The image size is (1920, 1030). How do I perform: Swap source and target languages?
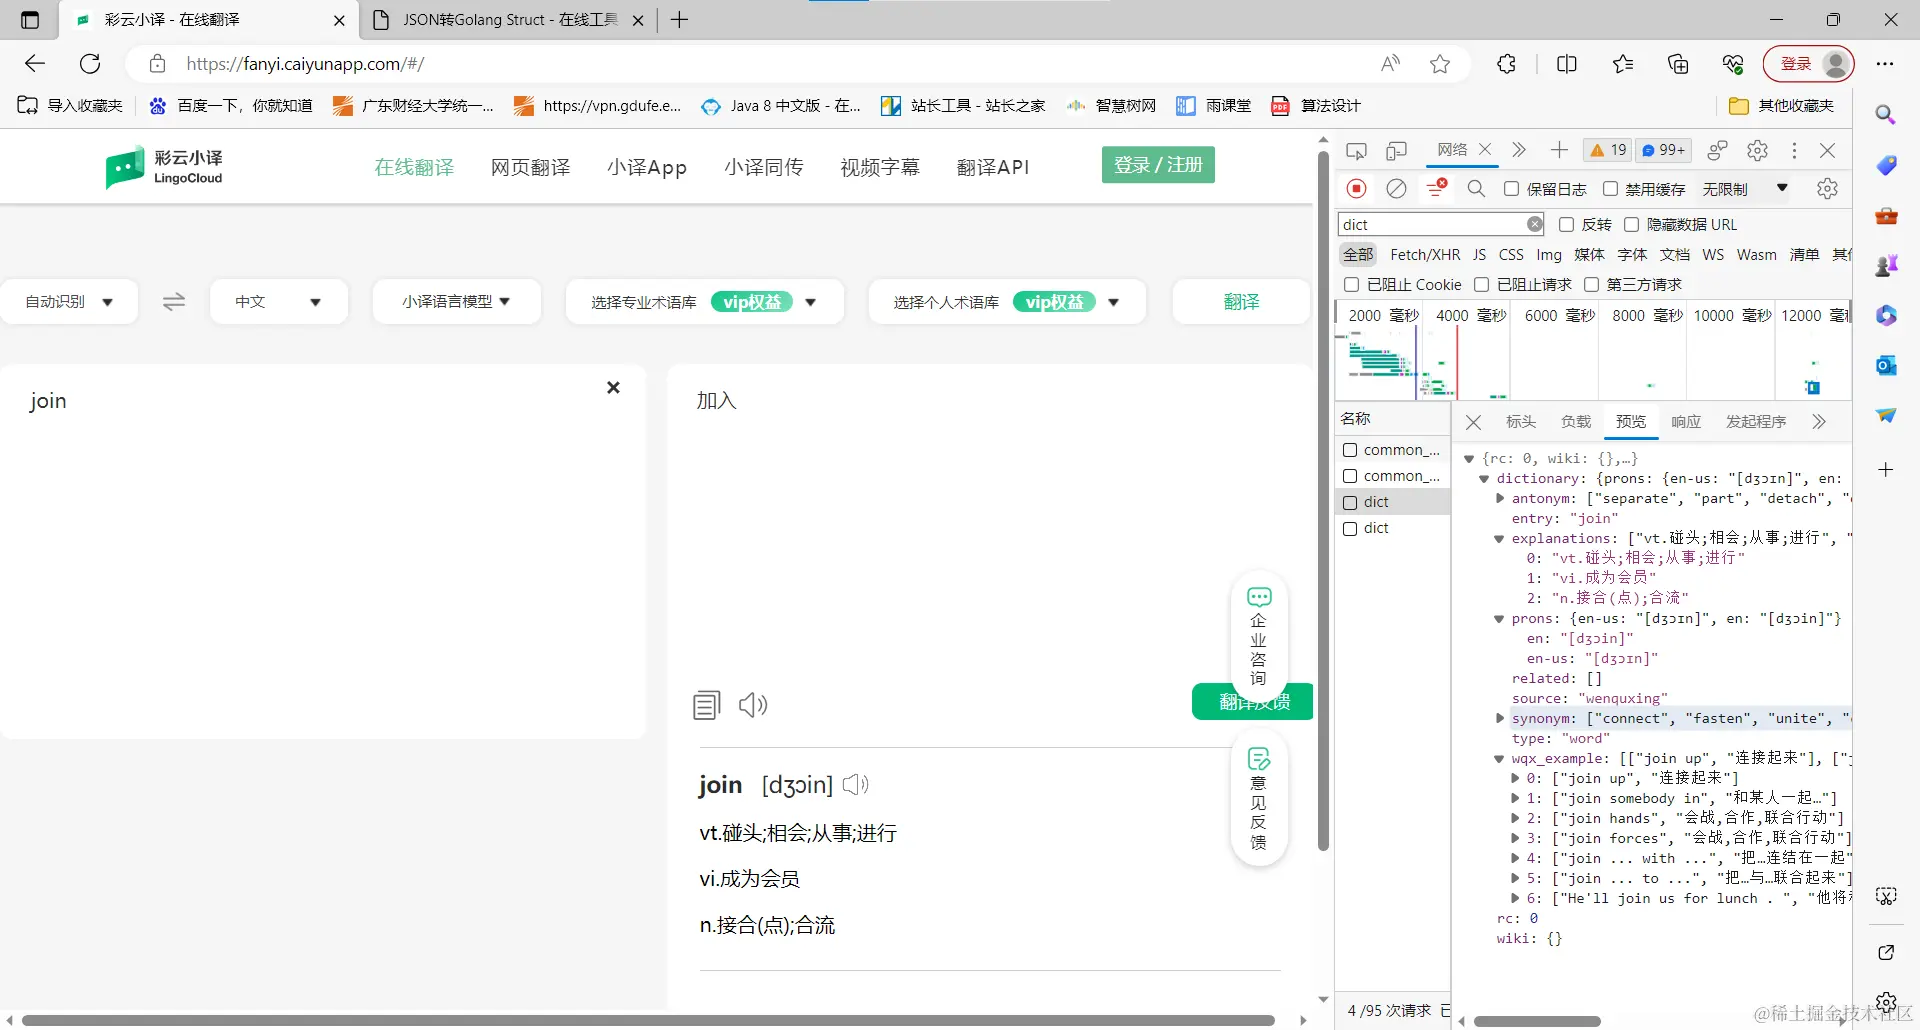tap(174, 301)
